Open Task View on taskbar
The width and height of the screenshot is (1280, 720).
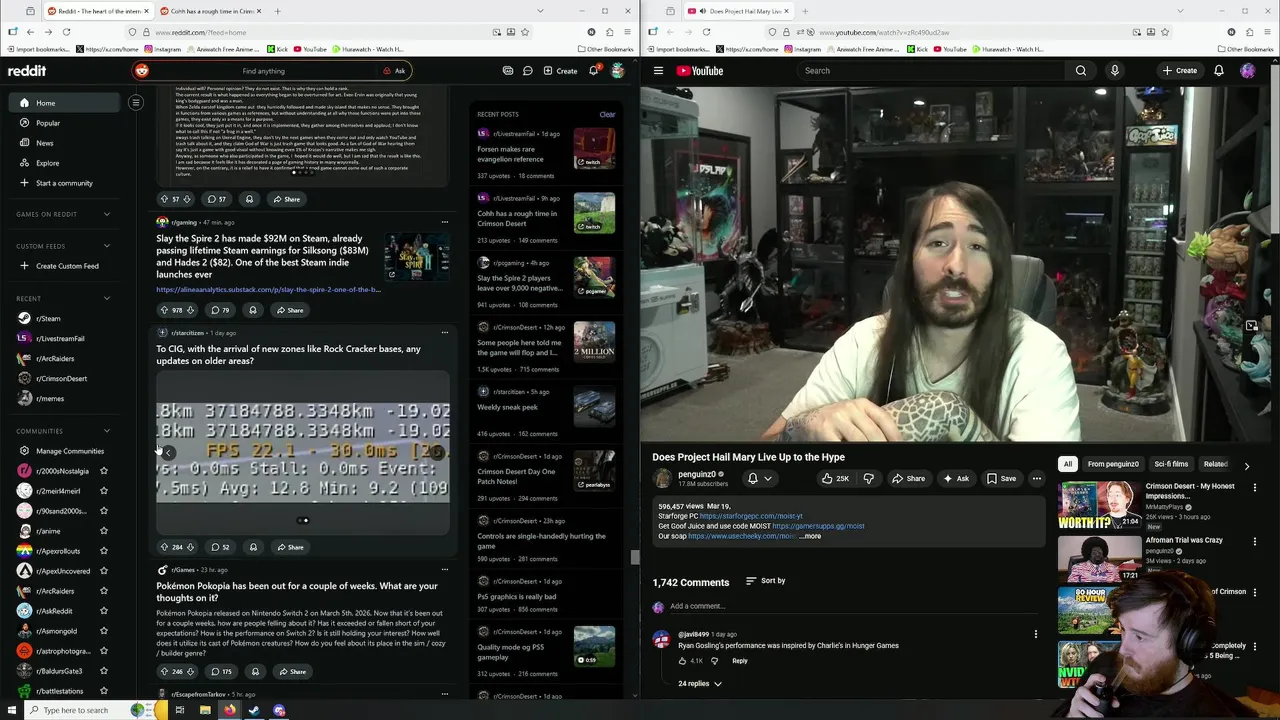(179, 710)
